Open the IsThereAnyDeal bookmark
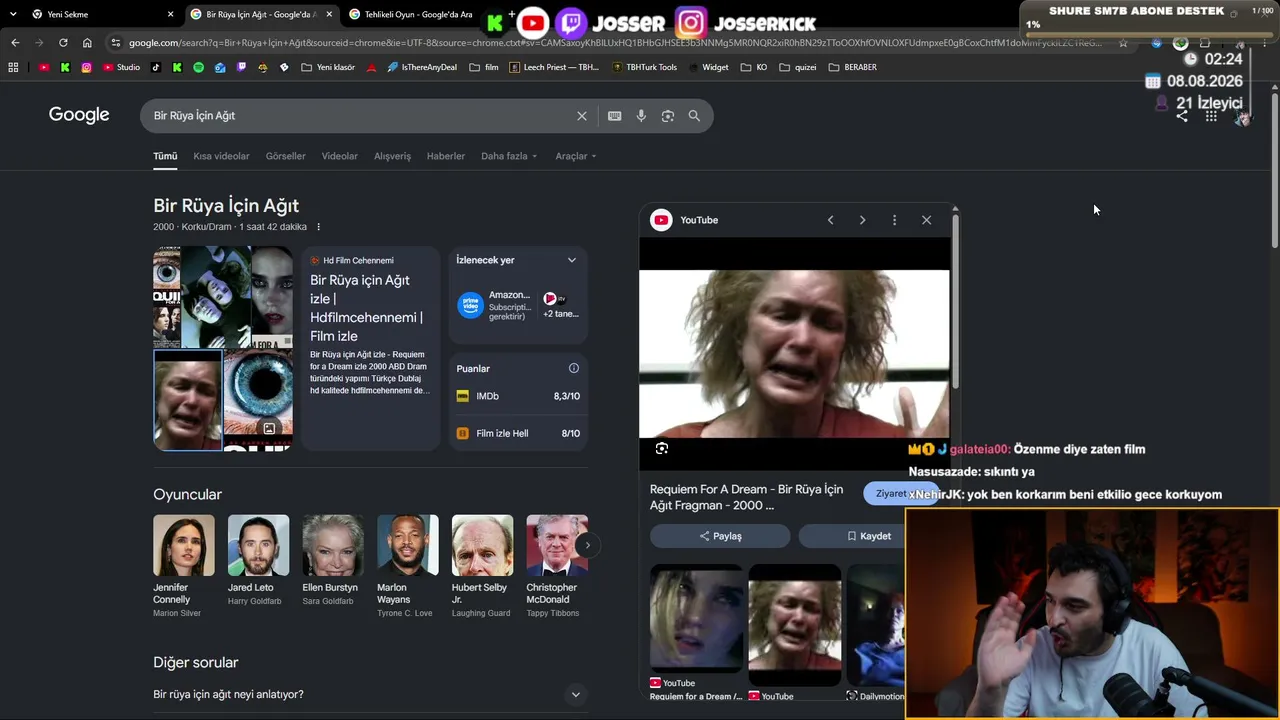Screen dimensions: 1280x720 pos(421,67)
